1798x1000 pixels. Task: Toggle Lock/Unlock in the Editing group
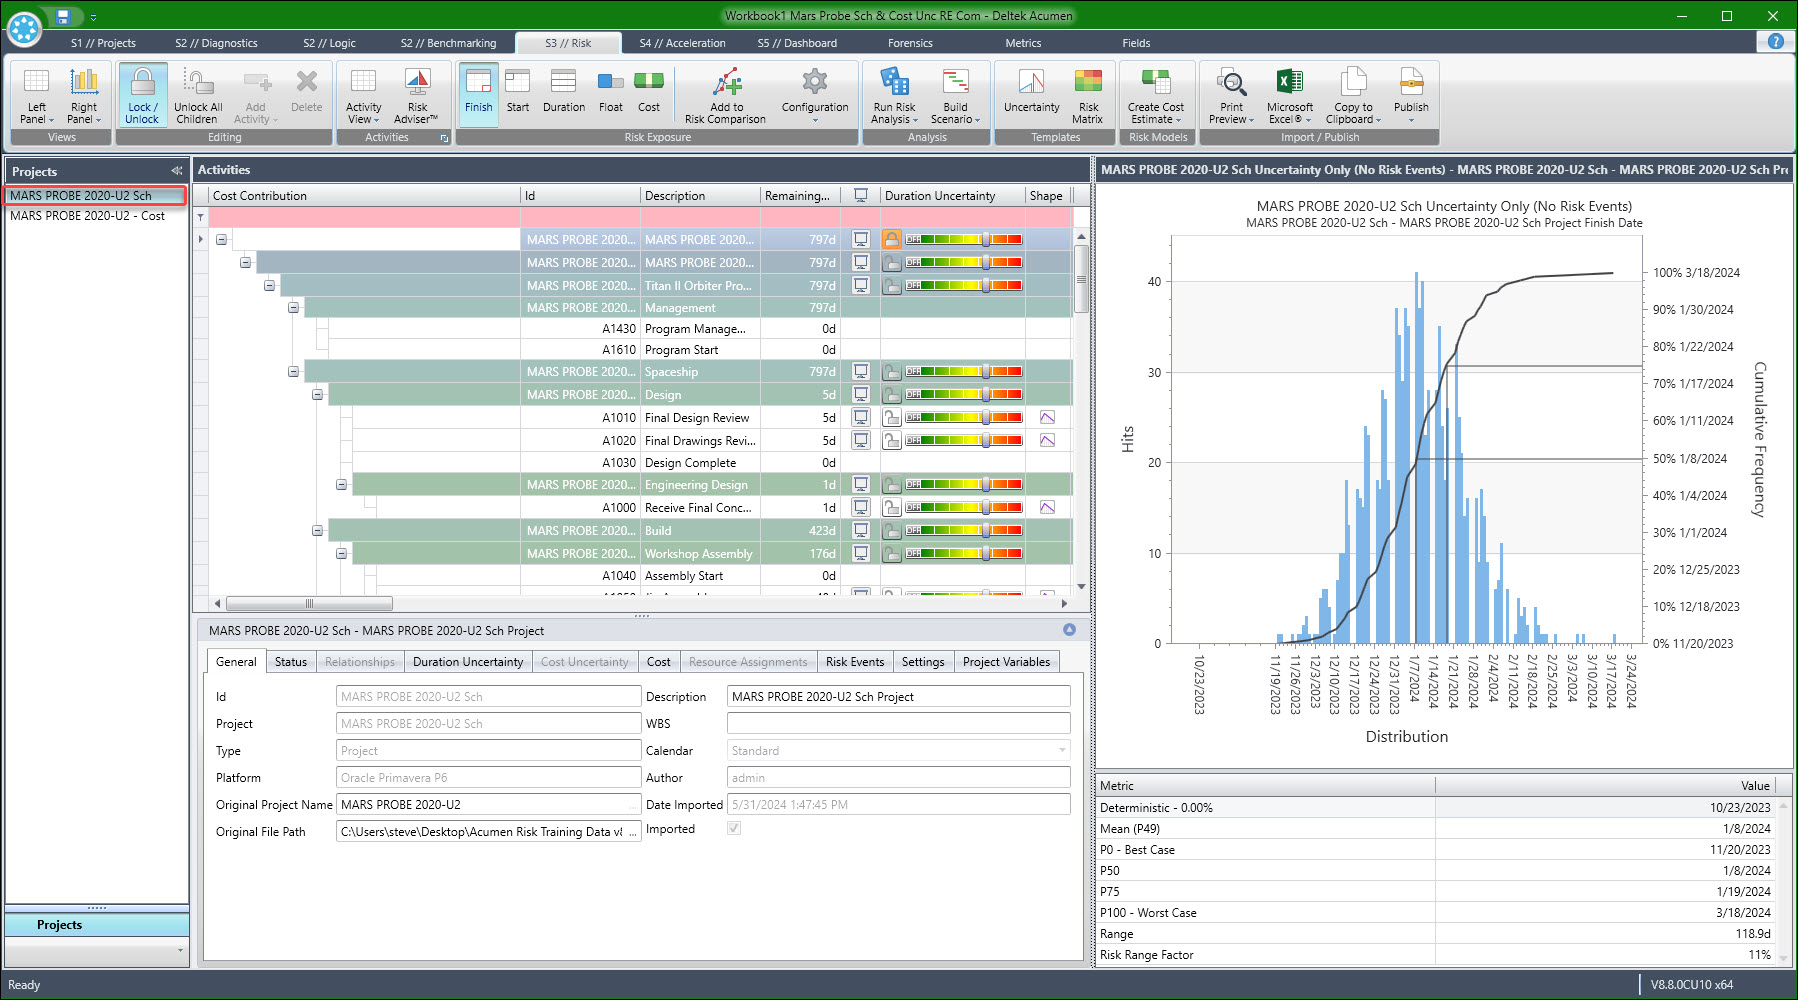pos(141,95)
